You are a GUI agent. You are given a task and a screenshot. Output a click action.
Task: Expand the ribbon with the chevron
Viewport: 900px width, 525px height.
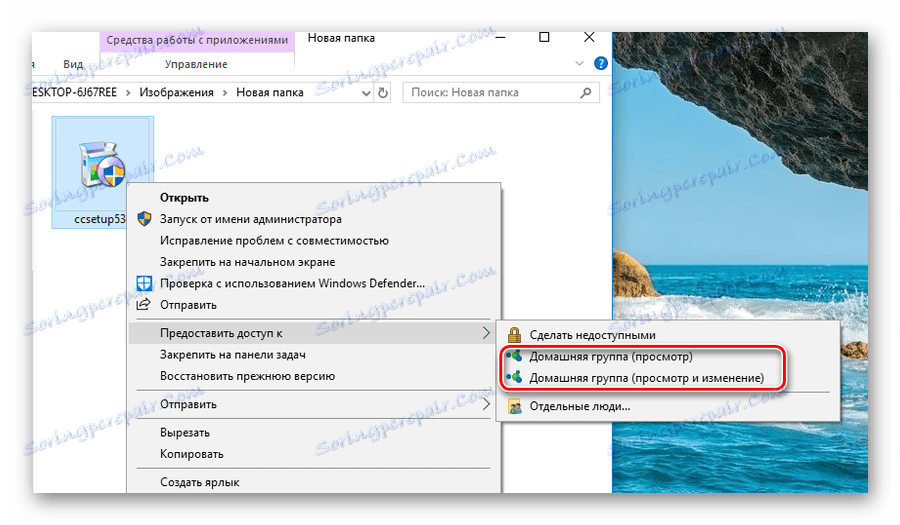coord(579,63)
